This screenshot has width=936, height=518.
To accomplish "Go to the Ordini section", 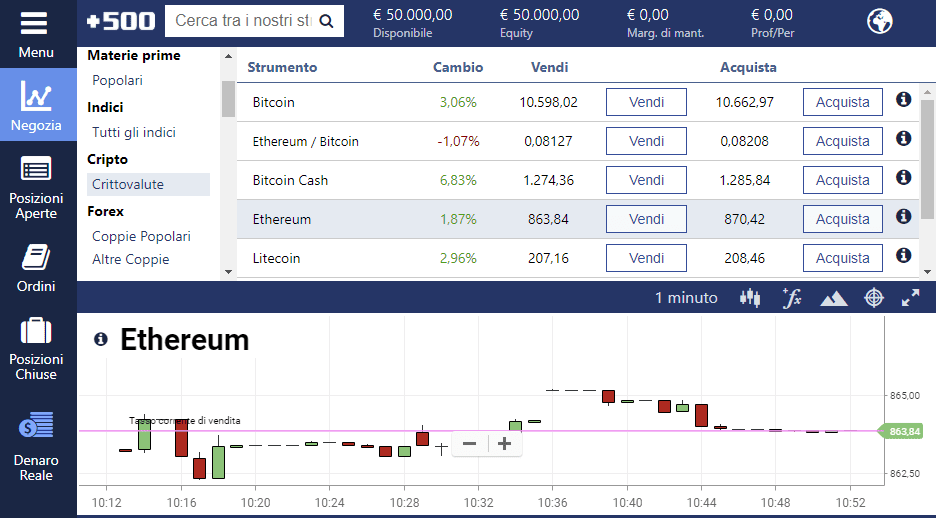I will 36,267.
